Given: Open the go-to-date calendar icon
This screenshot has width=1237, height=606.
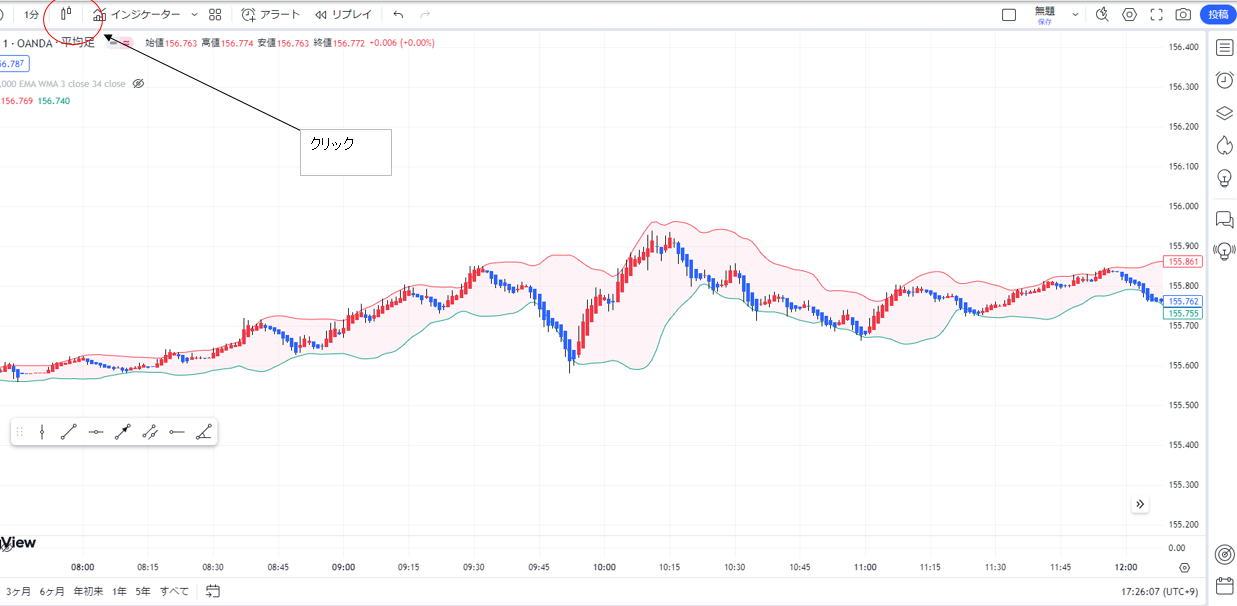Looking at the screenshot, I should (213, 591).
